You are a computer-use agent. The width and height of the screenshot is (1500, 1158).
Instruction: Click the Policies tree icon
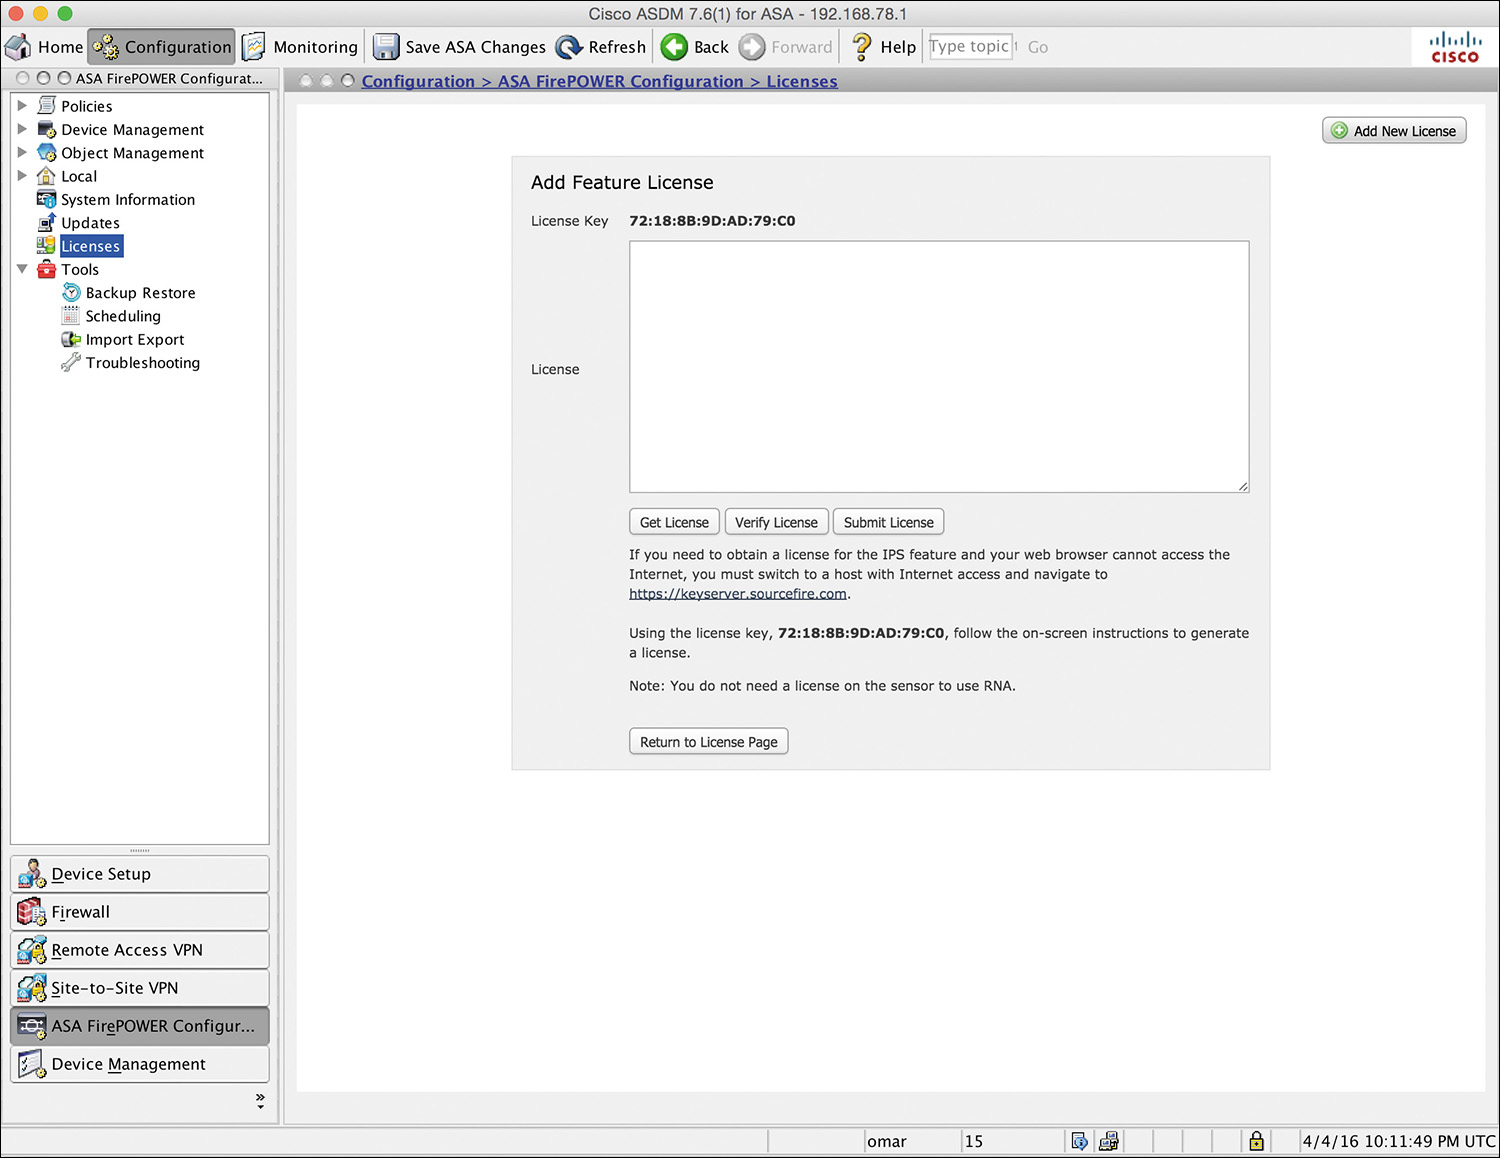tap(47, 105)
